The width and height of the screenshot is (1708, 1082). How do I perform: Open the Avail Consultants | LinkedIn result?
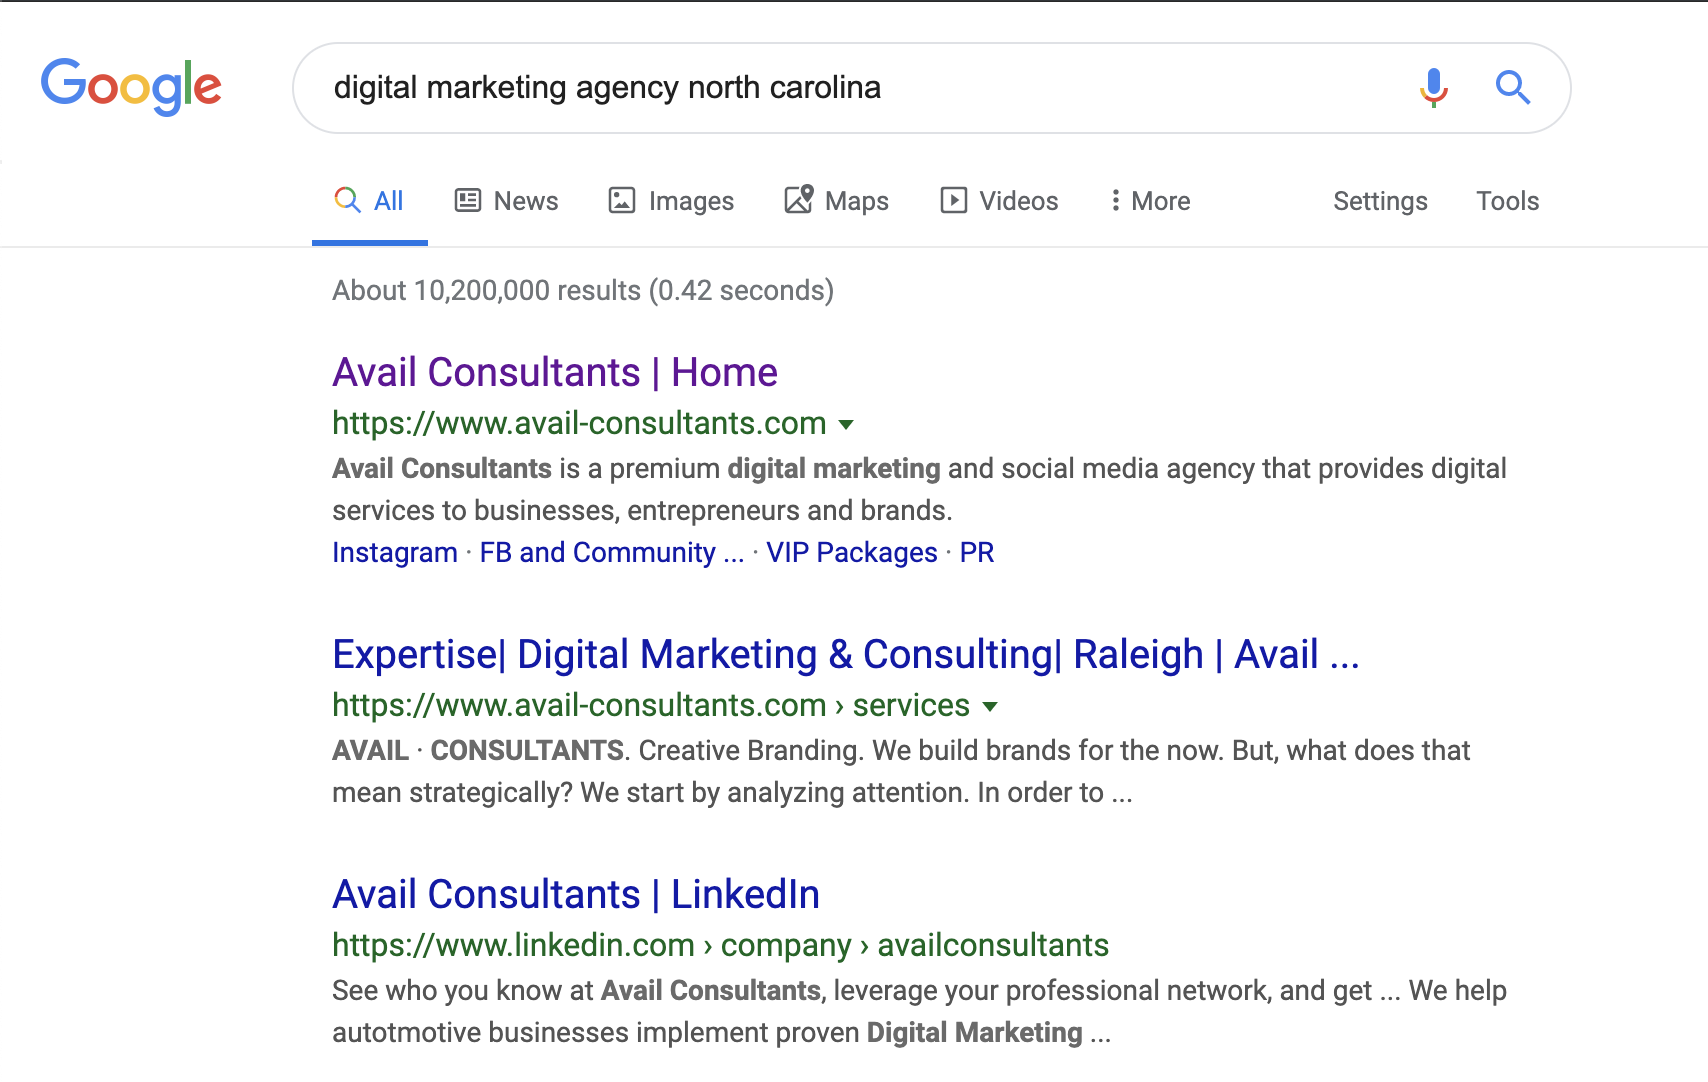click(x=576, y=894)
